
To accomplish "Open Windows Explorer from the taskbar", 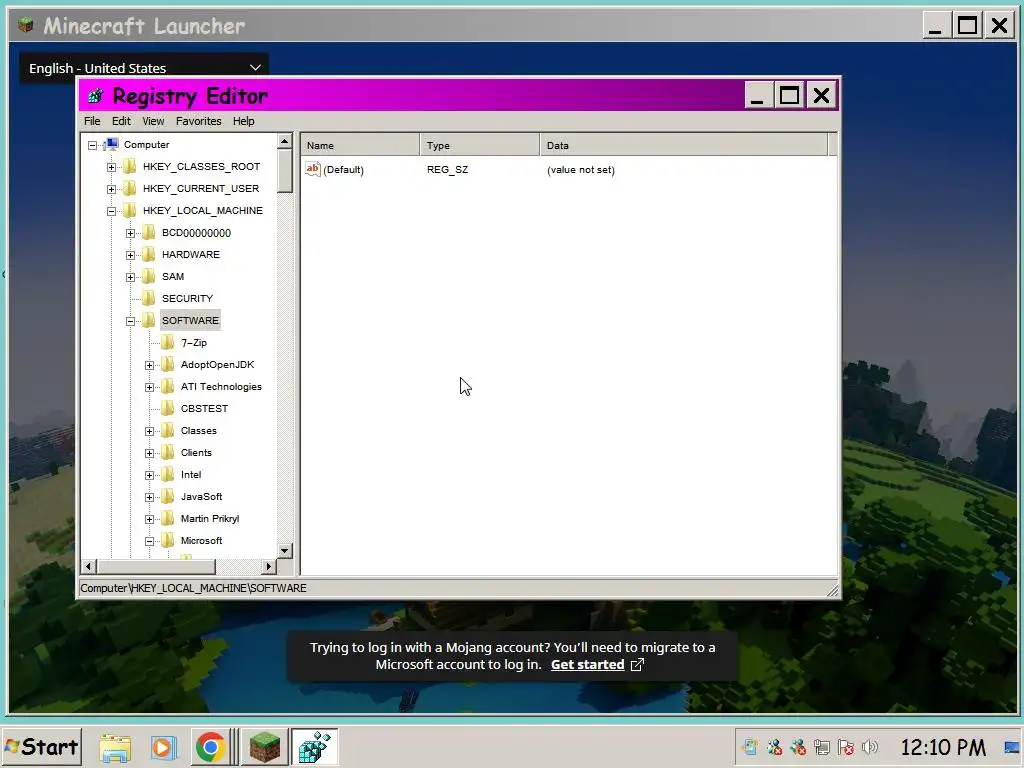I will pyautogui.click(x=115, y=747).
